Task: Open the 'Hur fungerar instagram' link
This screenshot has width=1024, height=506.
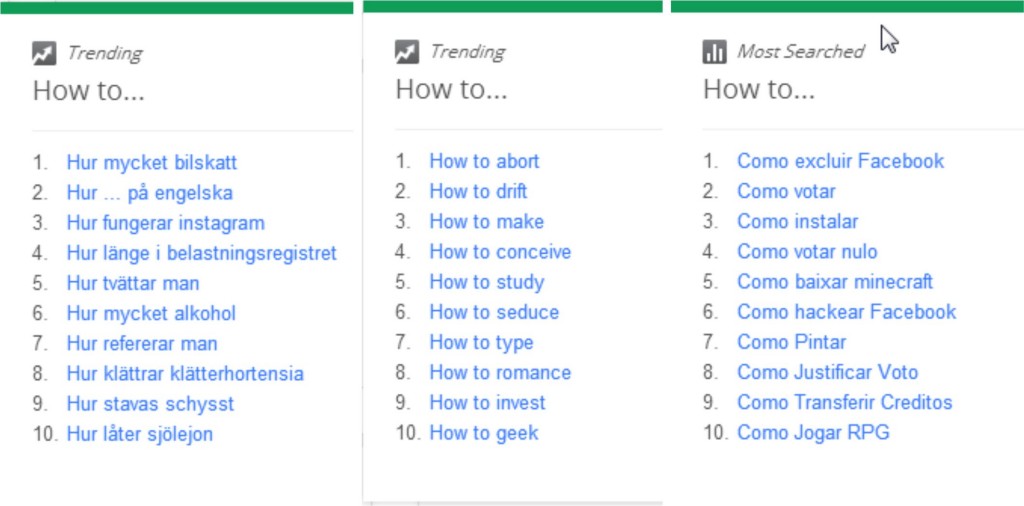Action: tap(166, 223)
